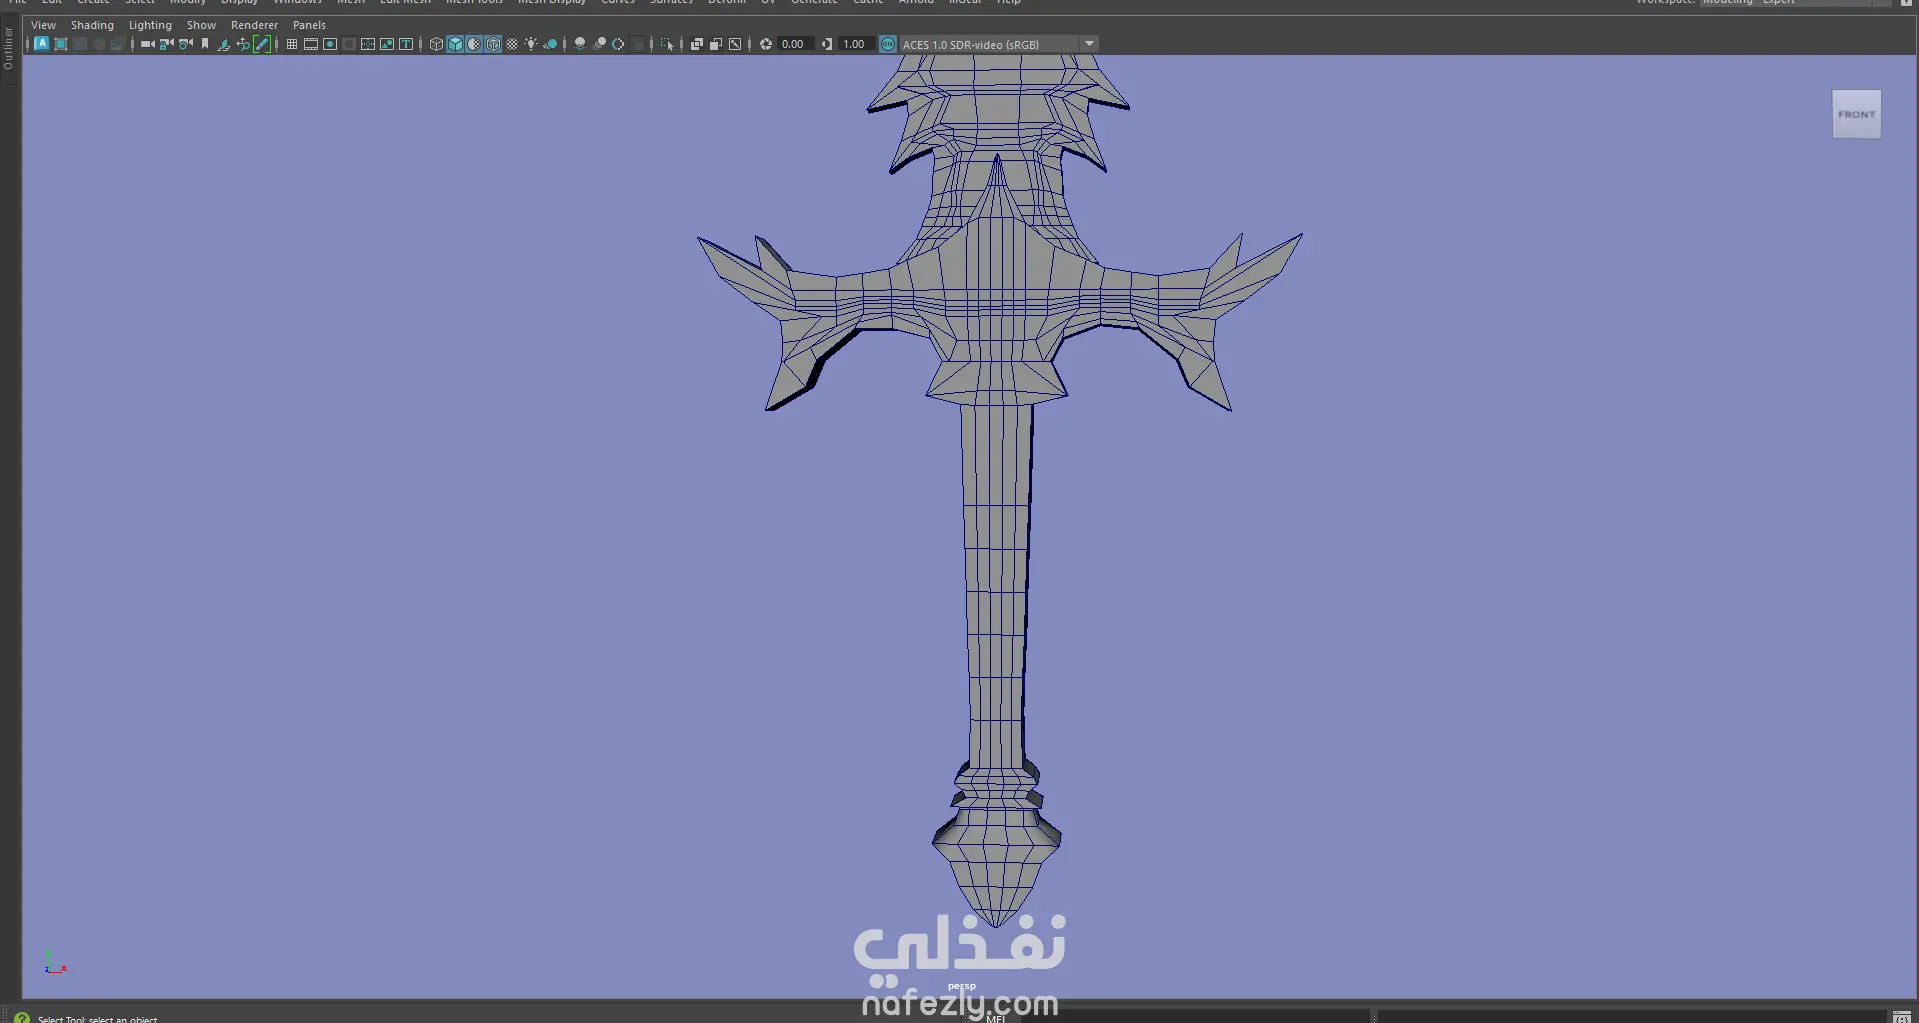Click the grease pencil icon
The image size is (1919, 1023).
click(x=262, y=44)
